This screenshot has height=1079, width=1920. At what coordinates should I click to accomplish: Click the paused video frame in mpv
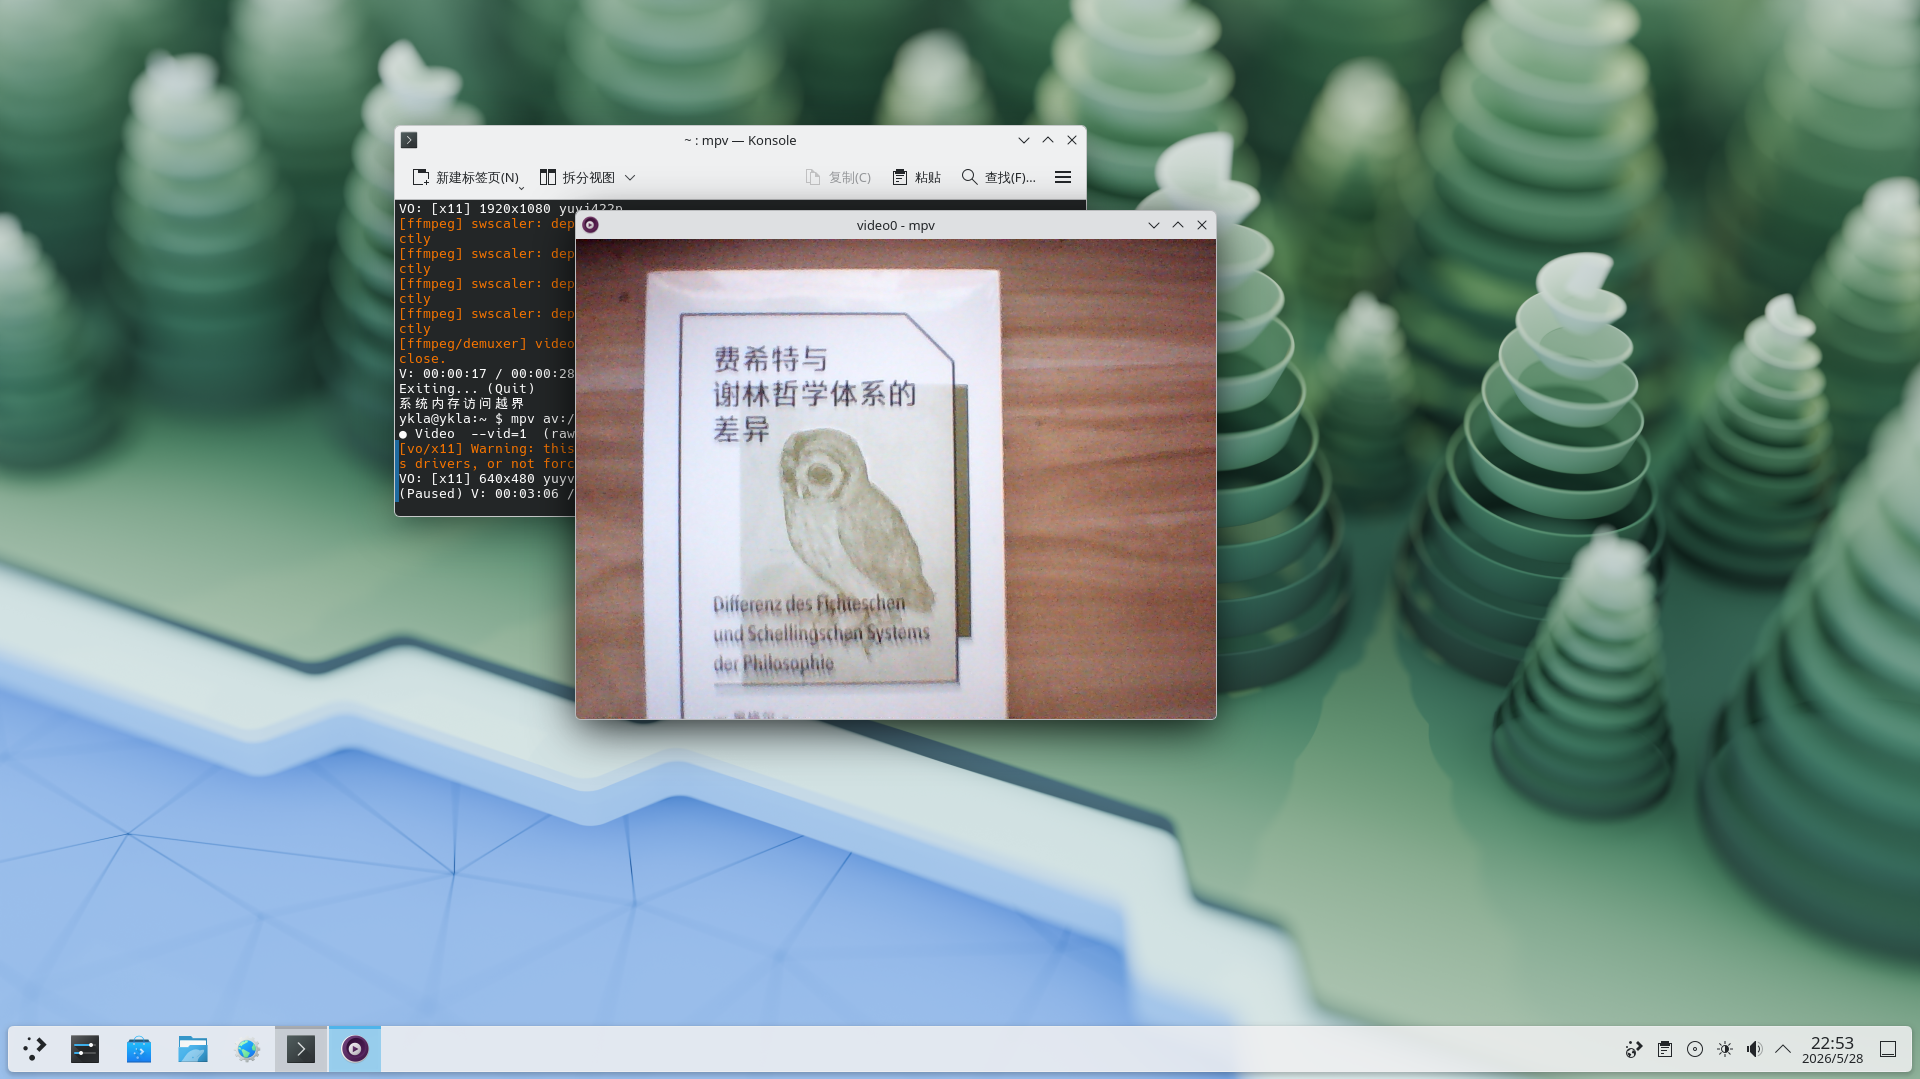pyautogui.click(x=896, y=479)
